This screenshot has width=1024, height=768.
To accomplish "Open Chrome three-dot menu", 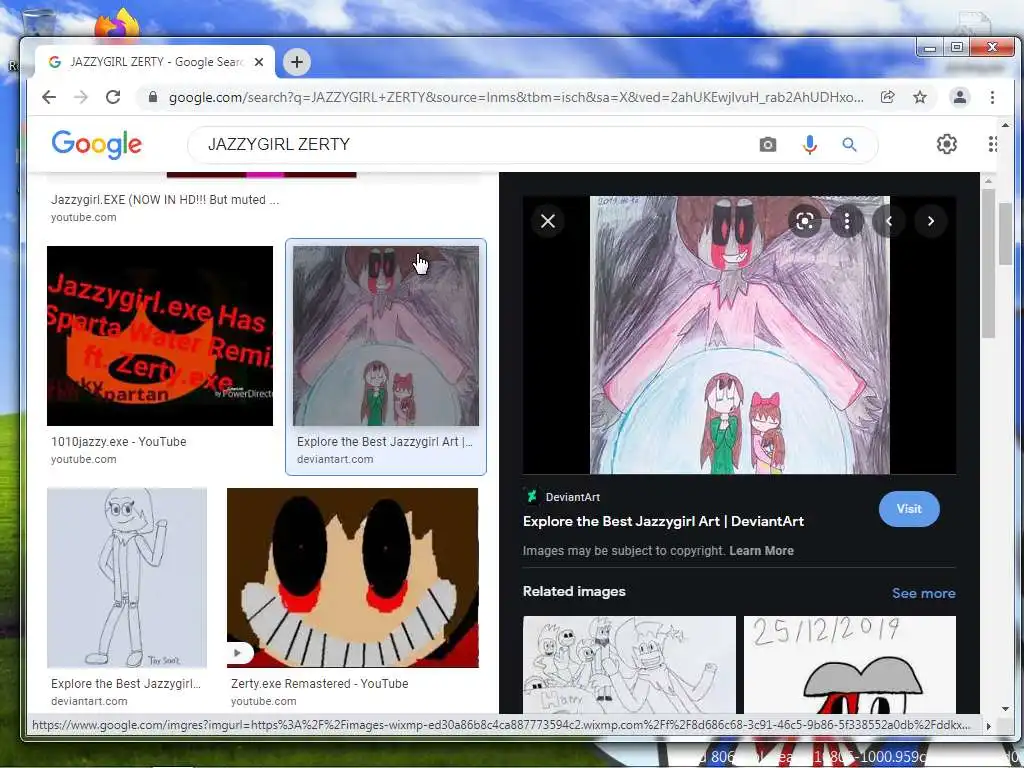I will pyautogui.click(x=992, y=97).
